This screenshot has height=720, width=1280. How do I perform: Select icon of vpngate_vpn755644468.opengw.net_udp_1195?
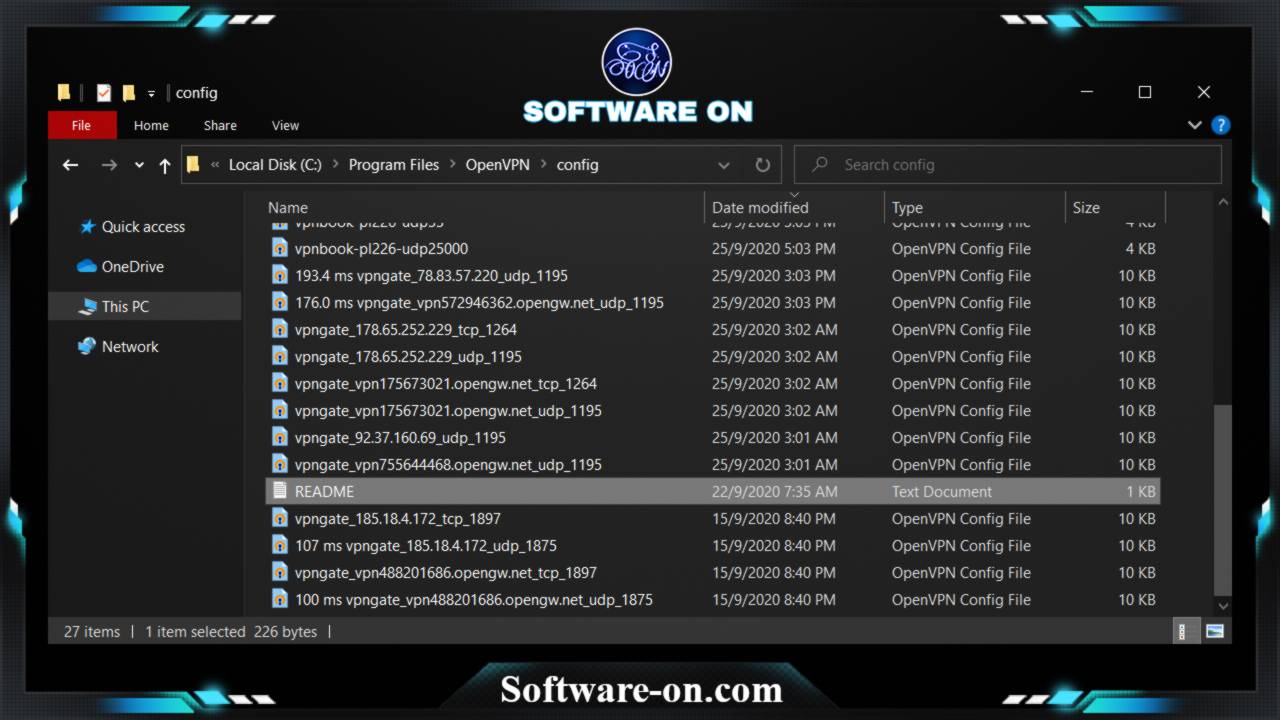280,464
